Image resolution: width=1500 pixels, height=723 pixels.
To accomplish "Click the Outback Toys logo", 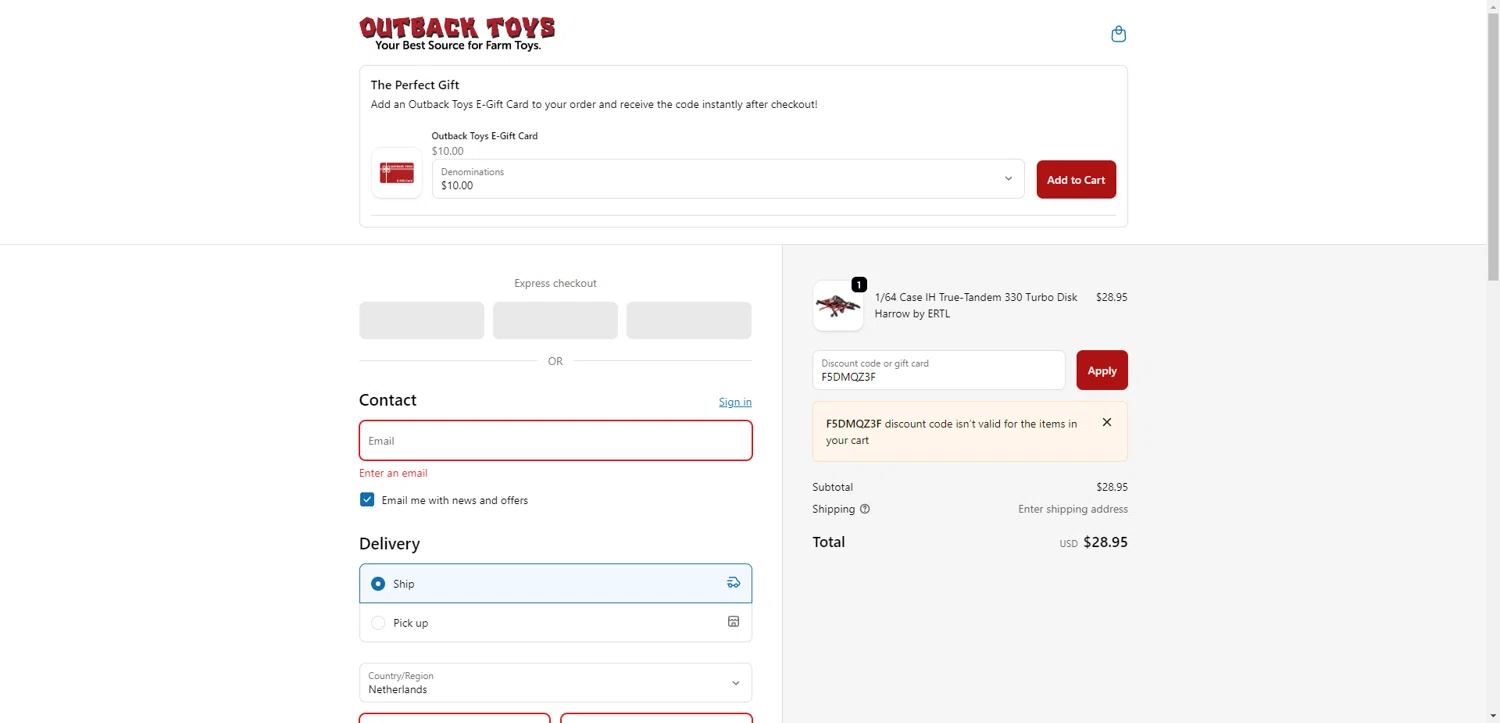I will pos(457,33).
